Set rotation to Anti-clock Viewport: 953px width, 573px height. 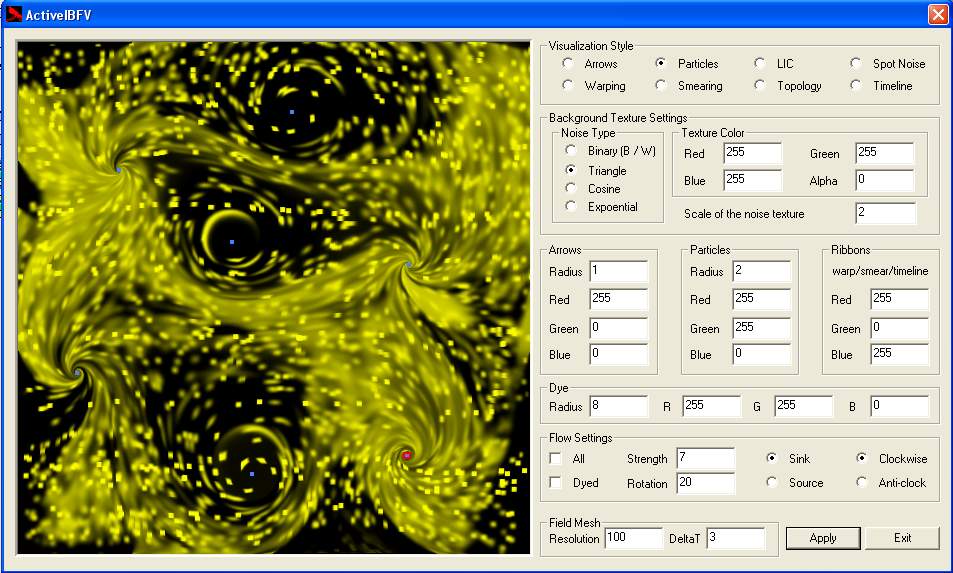tap(862, 483)
